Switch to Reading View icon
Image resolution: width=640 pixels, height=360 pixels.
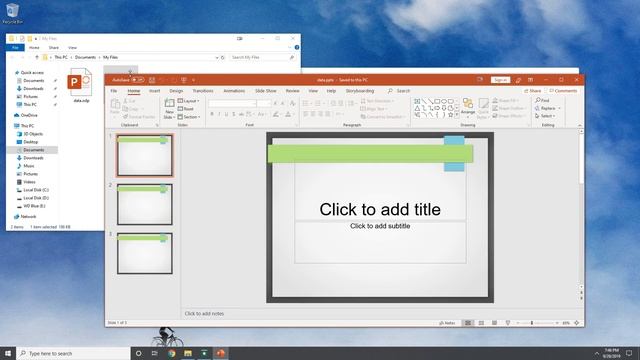click(x=494, y=323)
